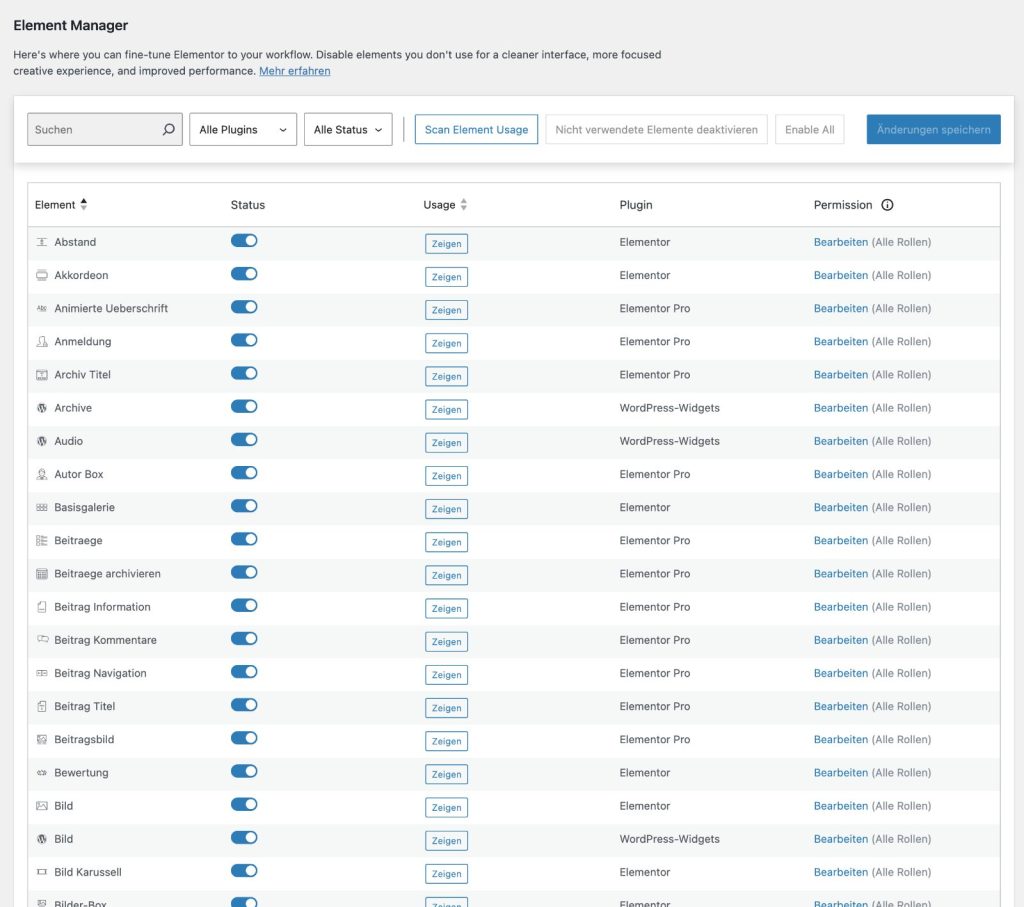Click the Plugin column header
Image resolution: width=1024 pixels, height=907 pixels.
click(x=635, y=205)
